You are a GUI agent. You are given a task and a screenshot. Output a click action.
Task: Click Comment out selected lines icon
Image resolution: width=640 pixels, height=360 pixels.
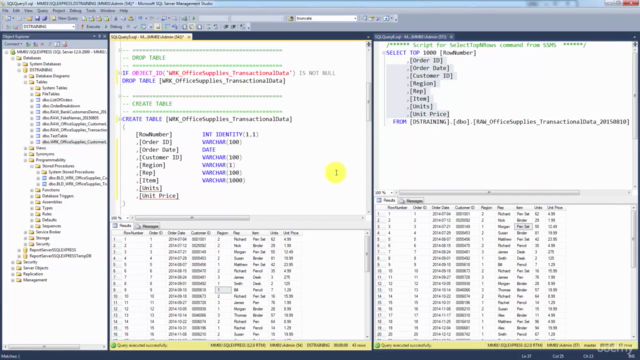tap(209, 27)
